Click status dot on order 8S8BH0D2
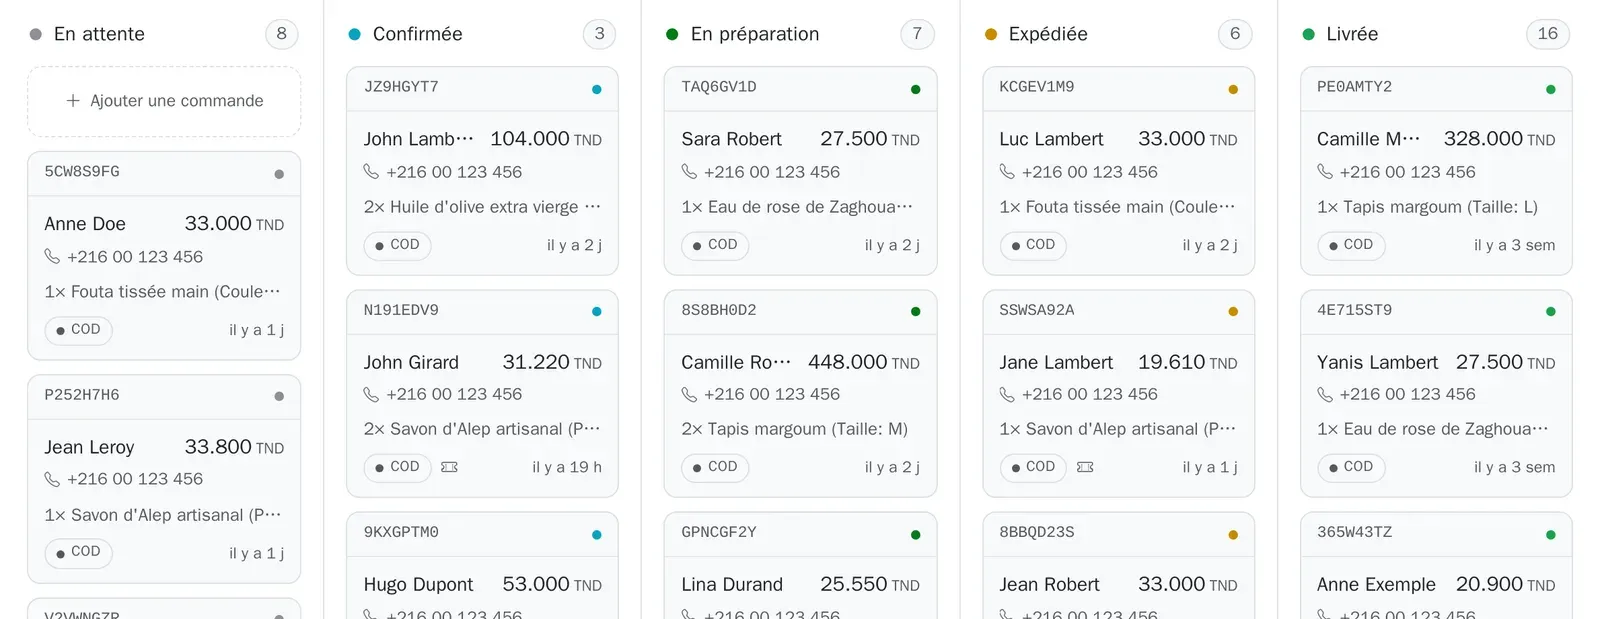 click(915, 312)
